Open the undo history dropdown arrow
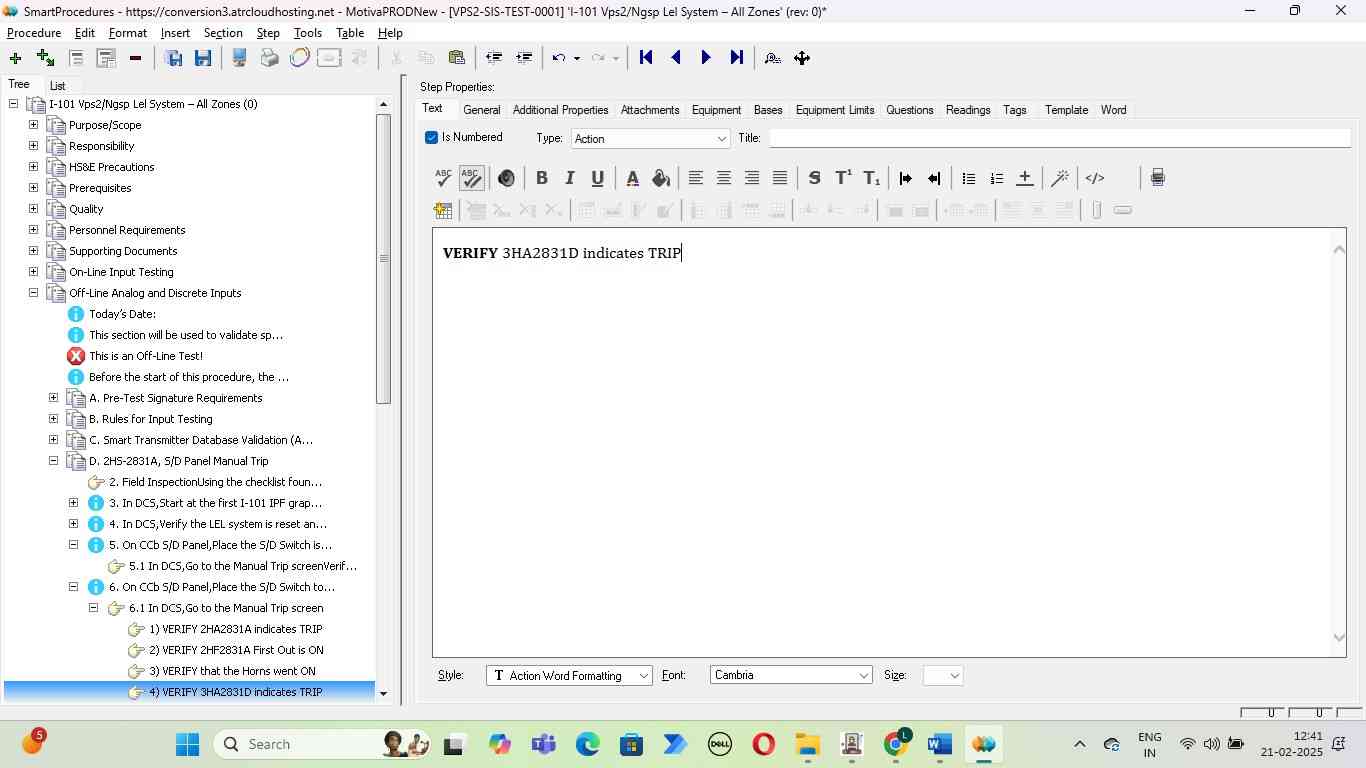The height and width of the screenshot is (768, 1366). [577, 58]
